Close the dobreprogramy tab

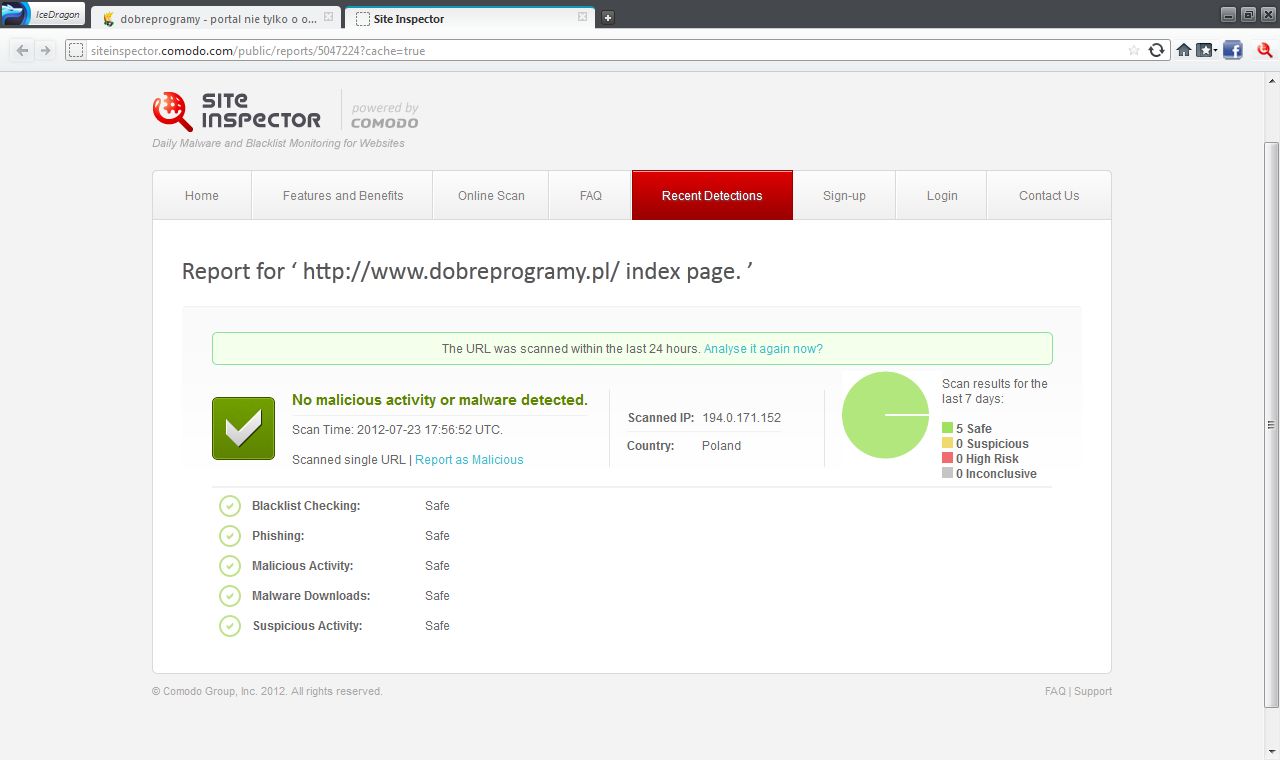point(329,18)
